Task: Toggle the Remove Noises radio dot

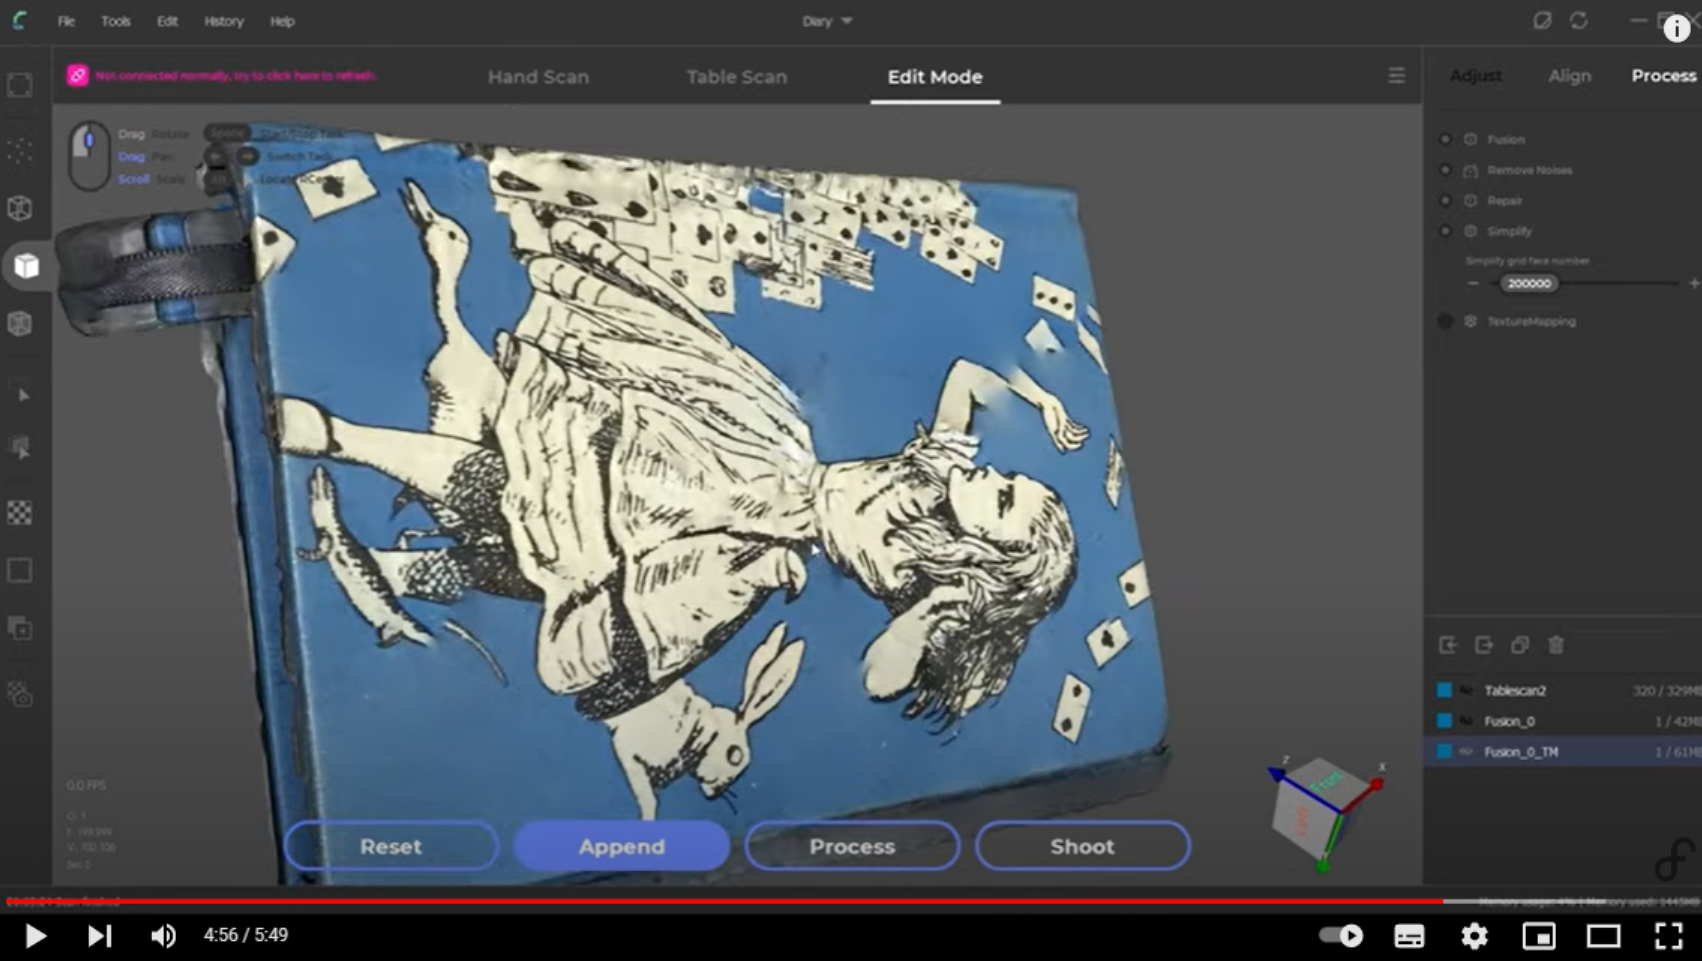Action: coord(1445,170)
